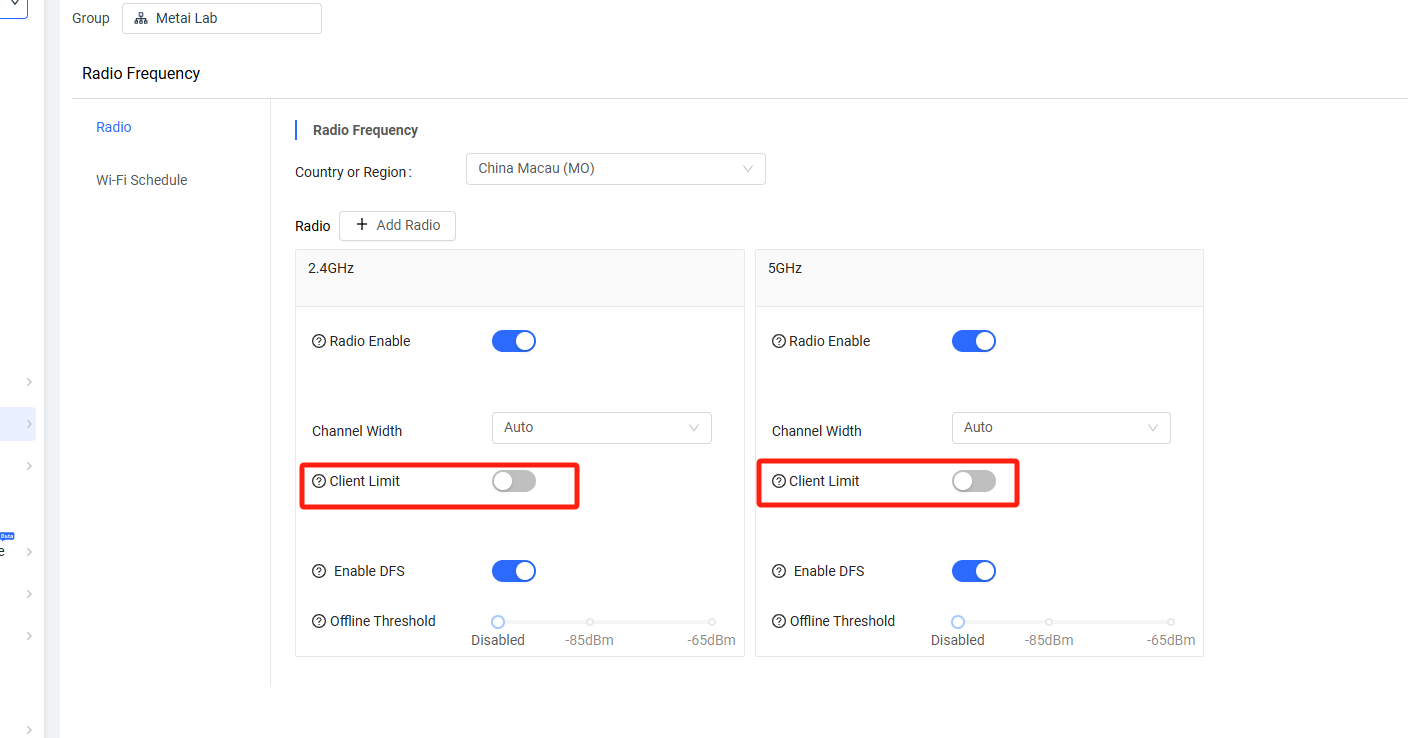Click help icon beside 5GHz Radio Enable
Image resolution: width=1408 pixels, height=738 pixels.
pos(778,341)
